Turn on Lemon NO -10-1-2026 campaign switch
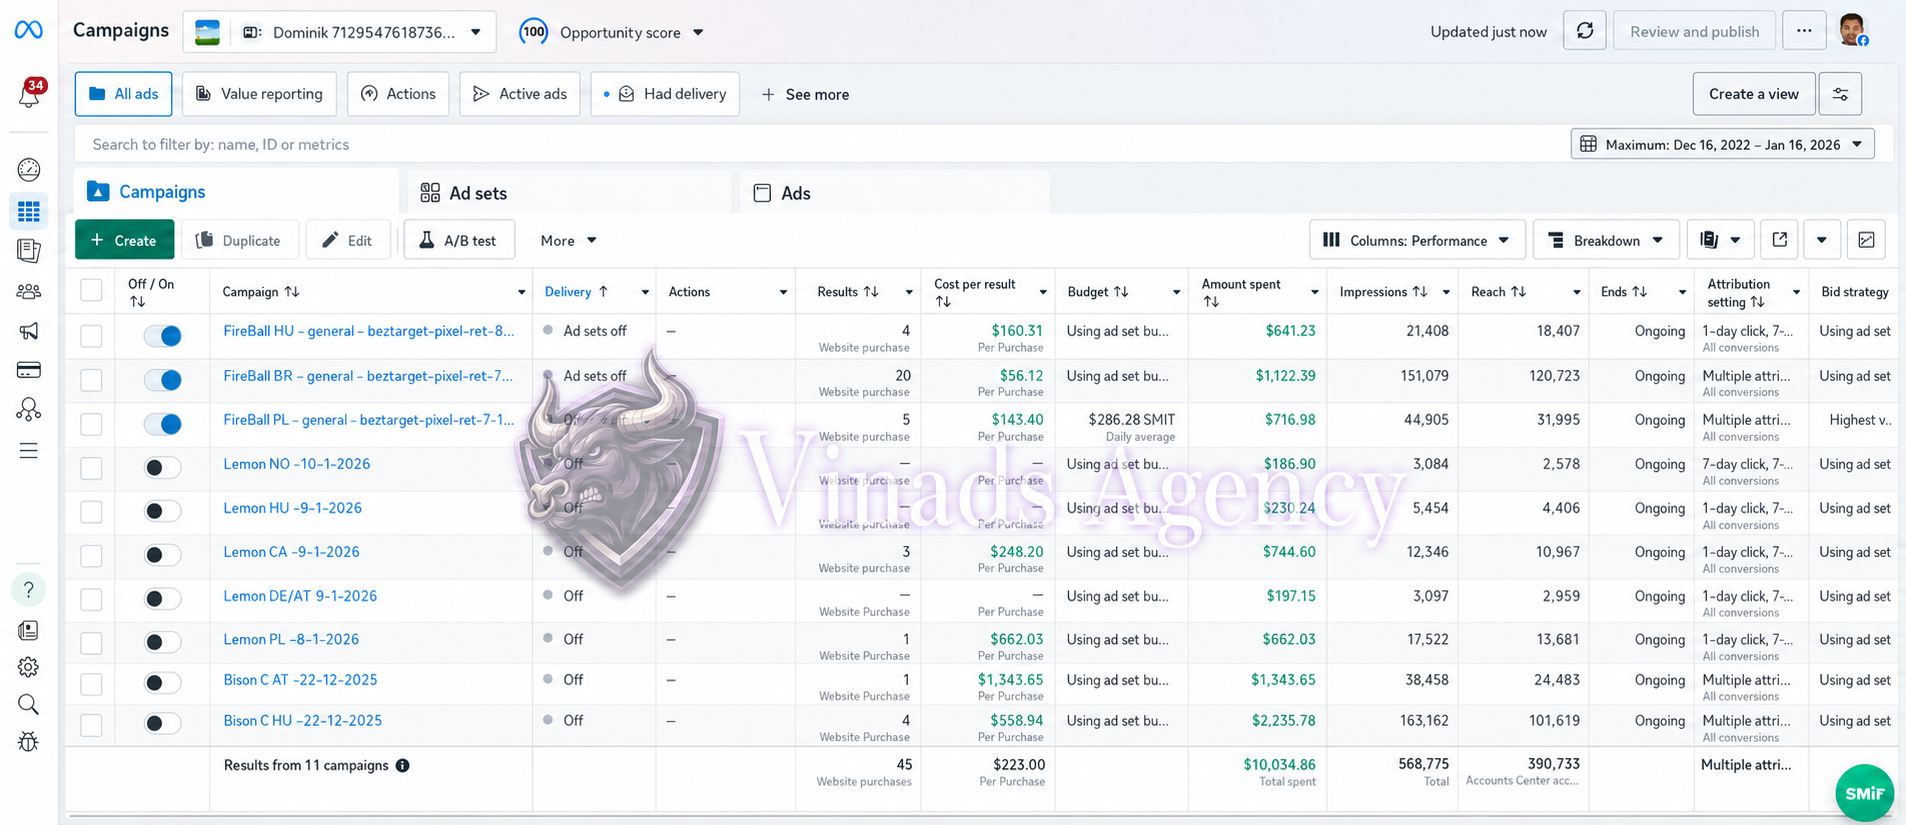Viewport: 1906px width, 825px height. (163, 467)
